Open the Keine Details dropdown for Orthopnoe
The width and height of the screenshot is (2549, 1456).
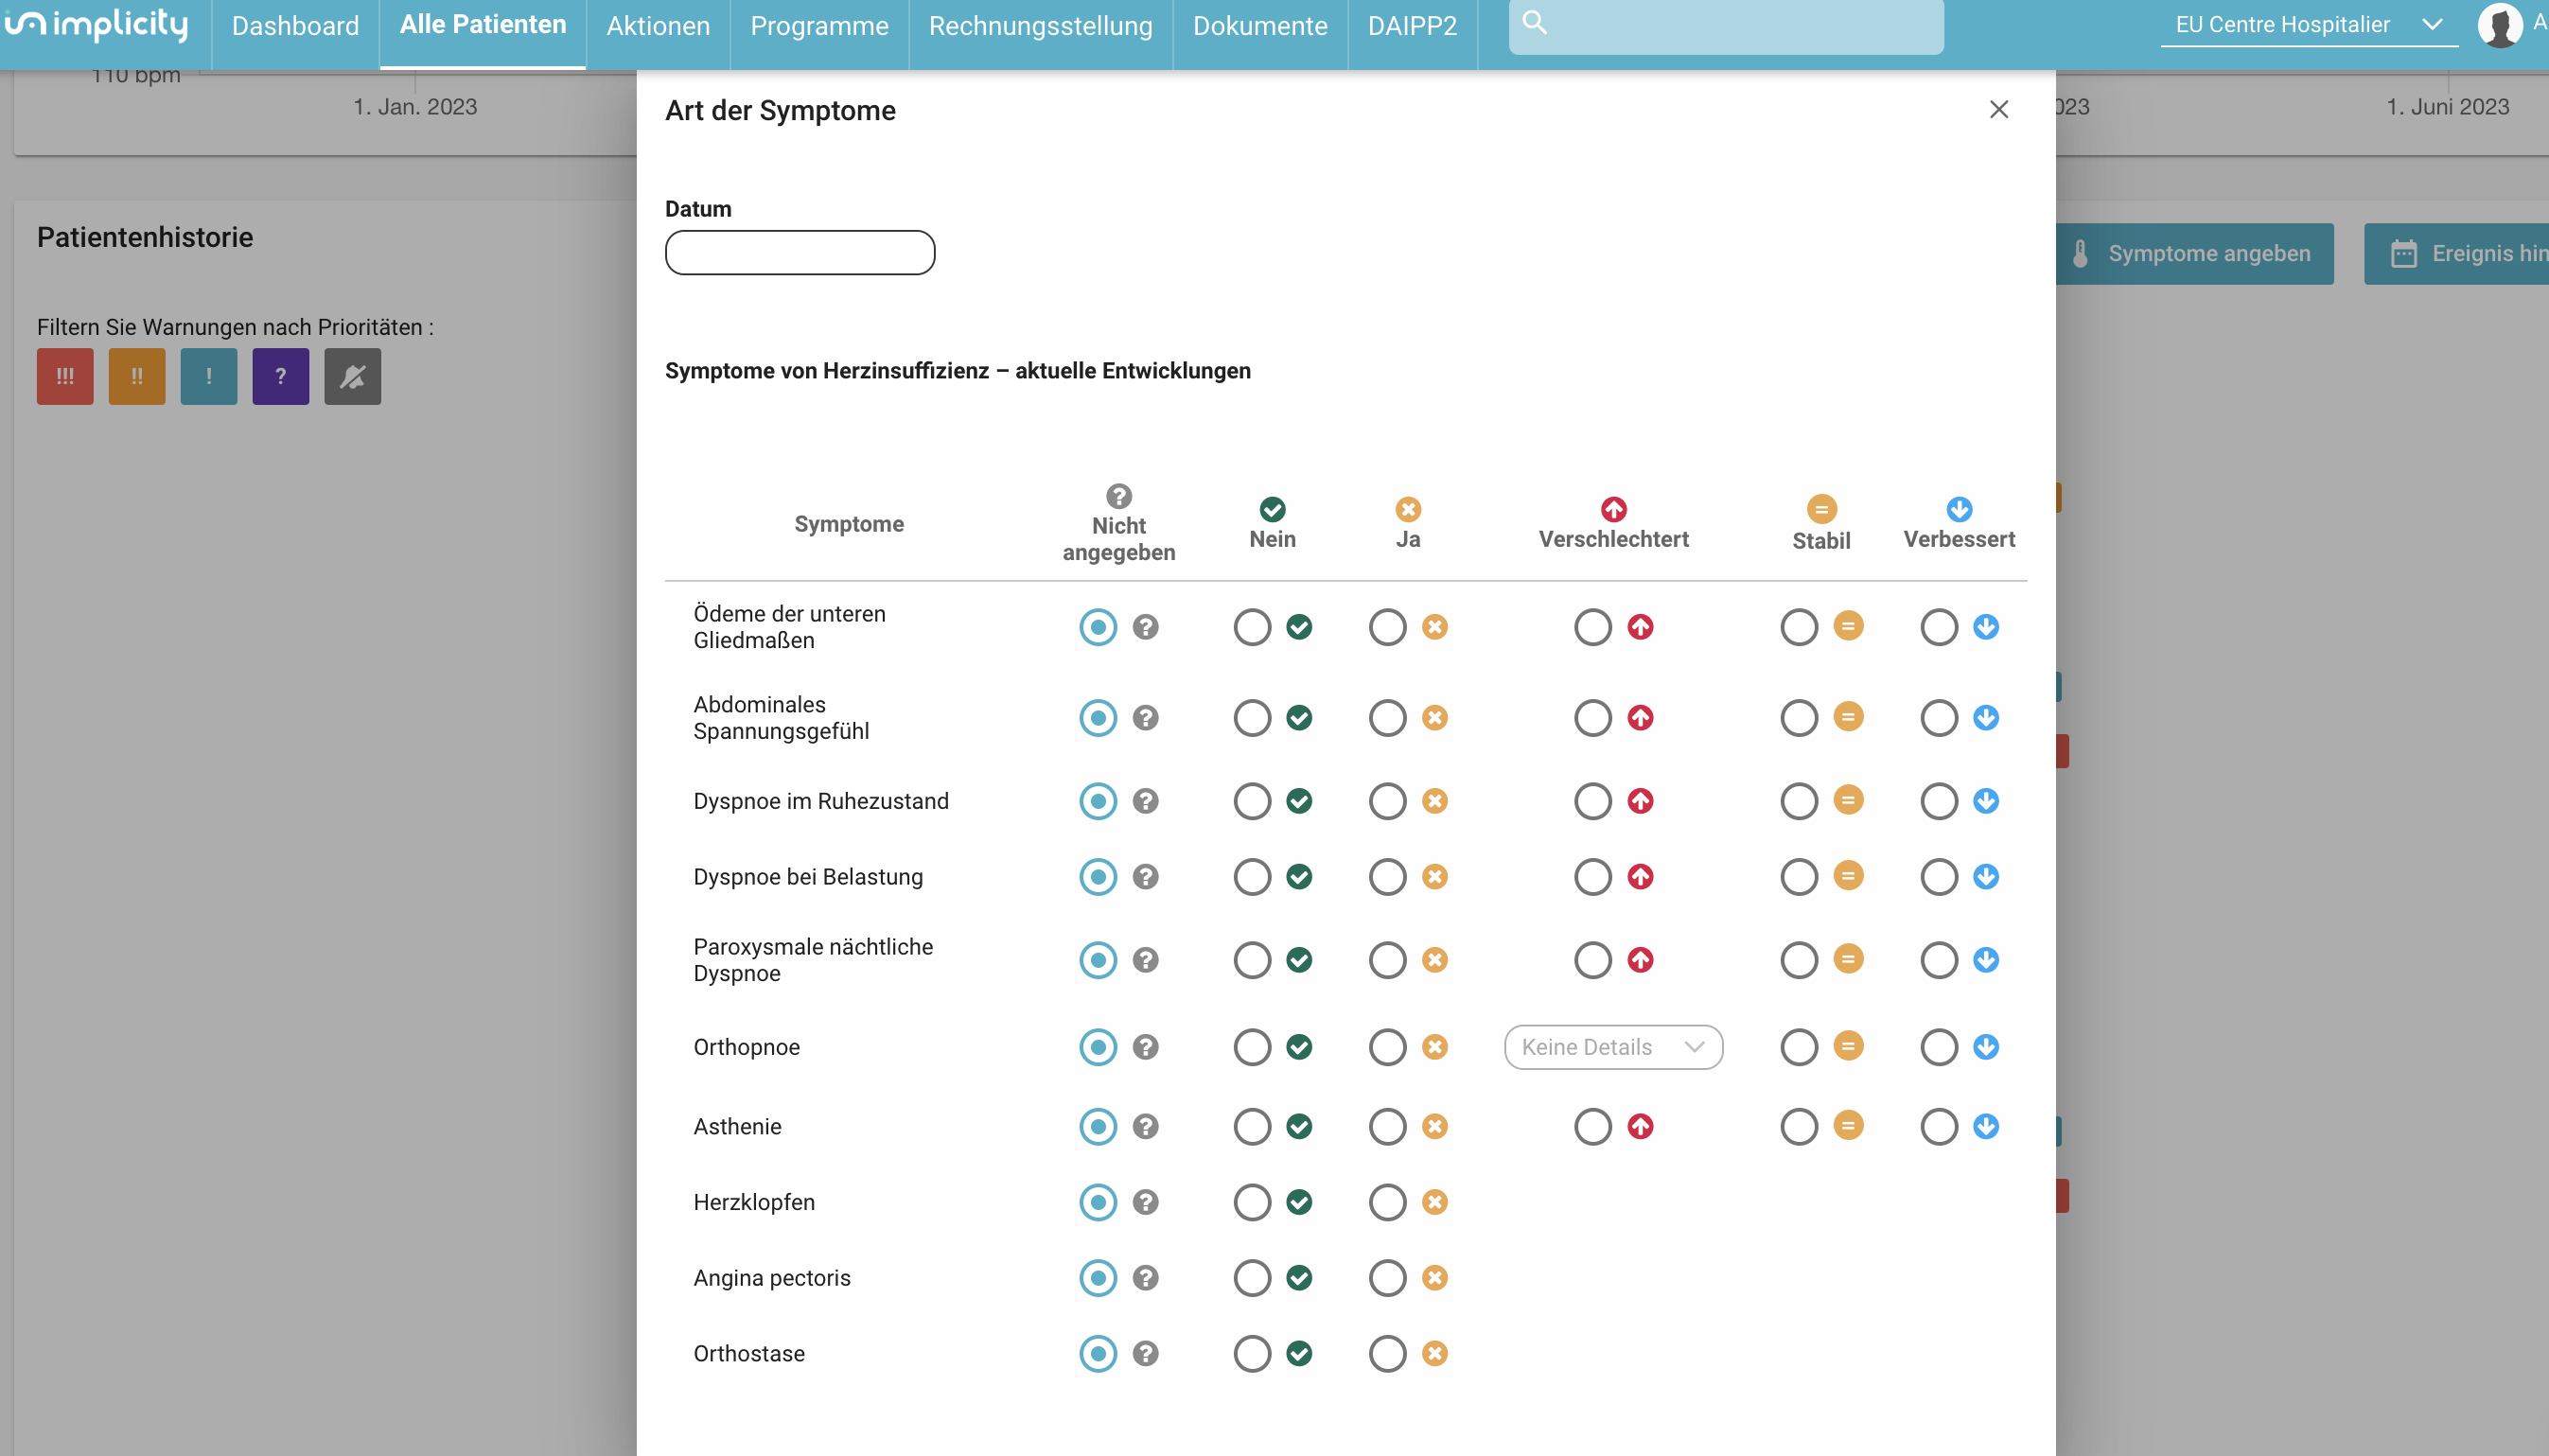point(1613,1047)
